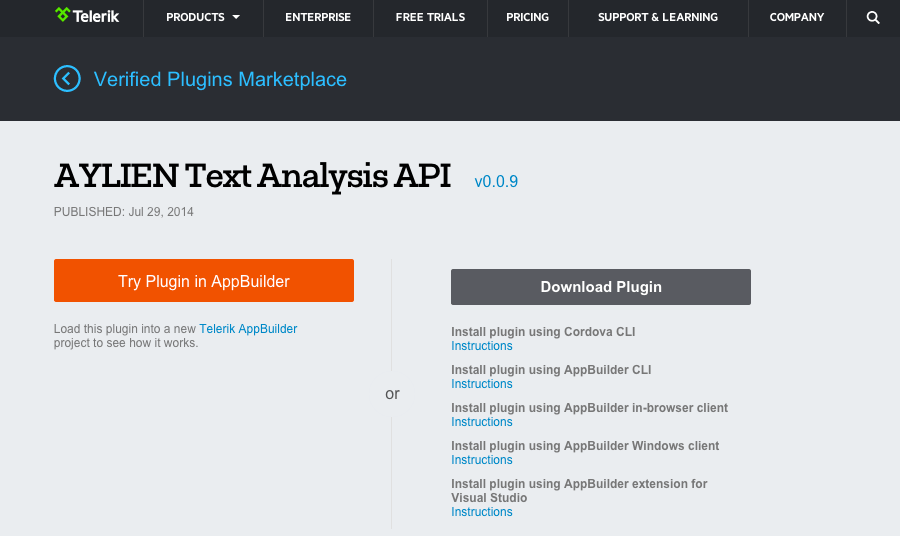
Task: Go to Free Trials
Action: [x=430, y=17]
